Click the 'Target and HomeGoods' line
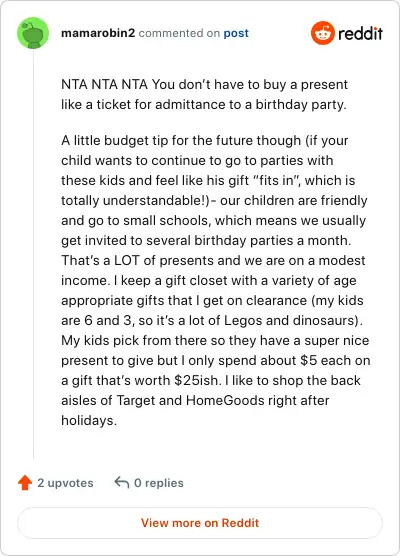400x556 pixels. pos(195,400)
